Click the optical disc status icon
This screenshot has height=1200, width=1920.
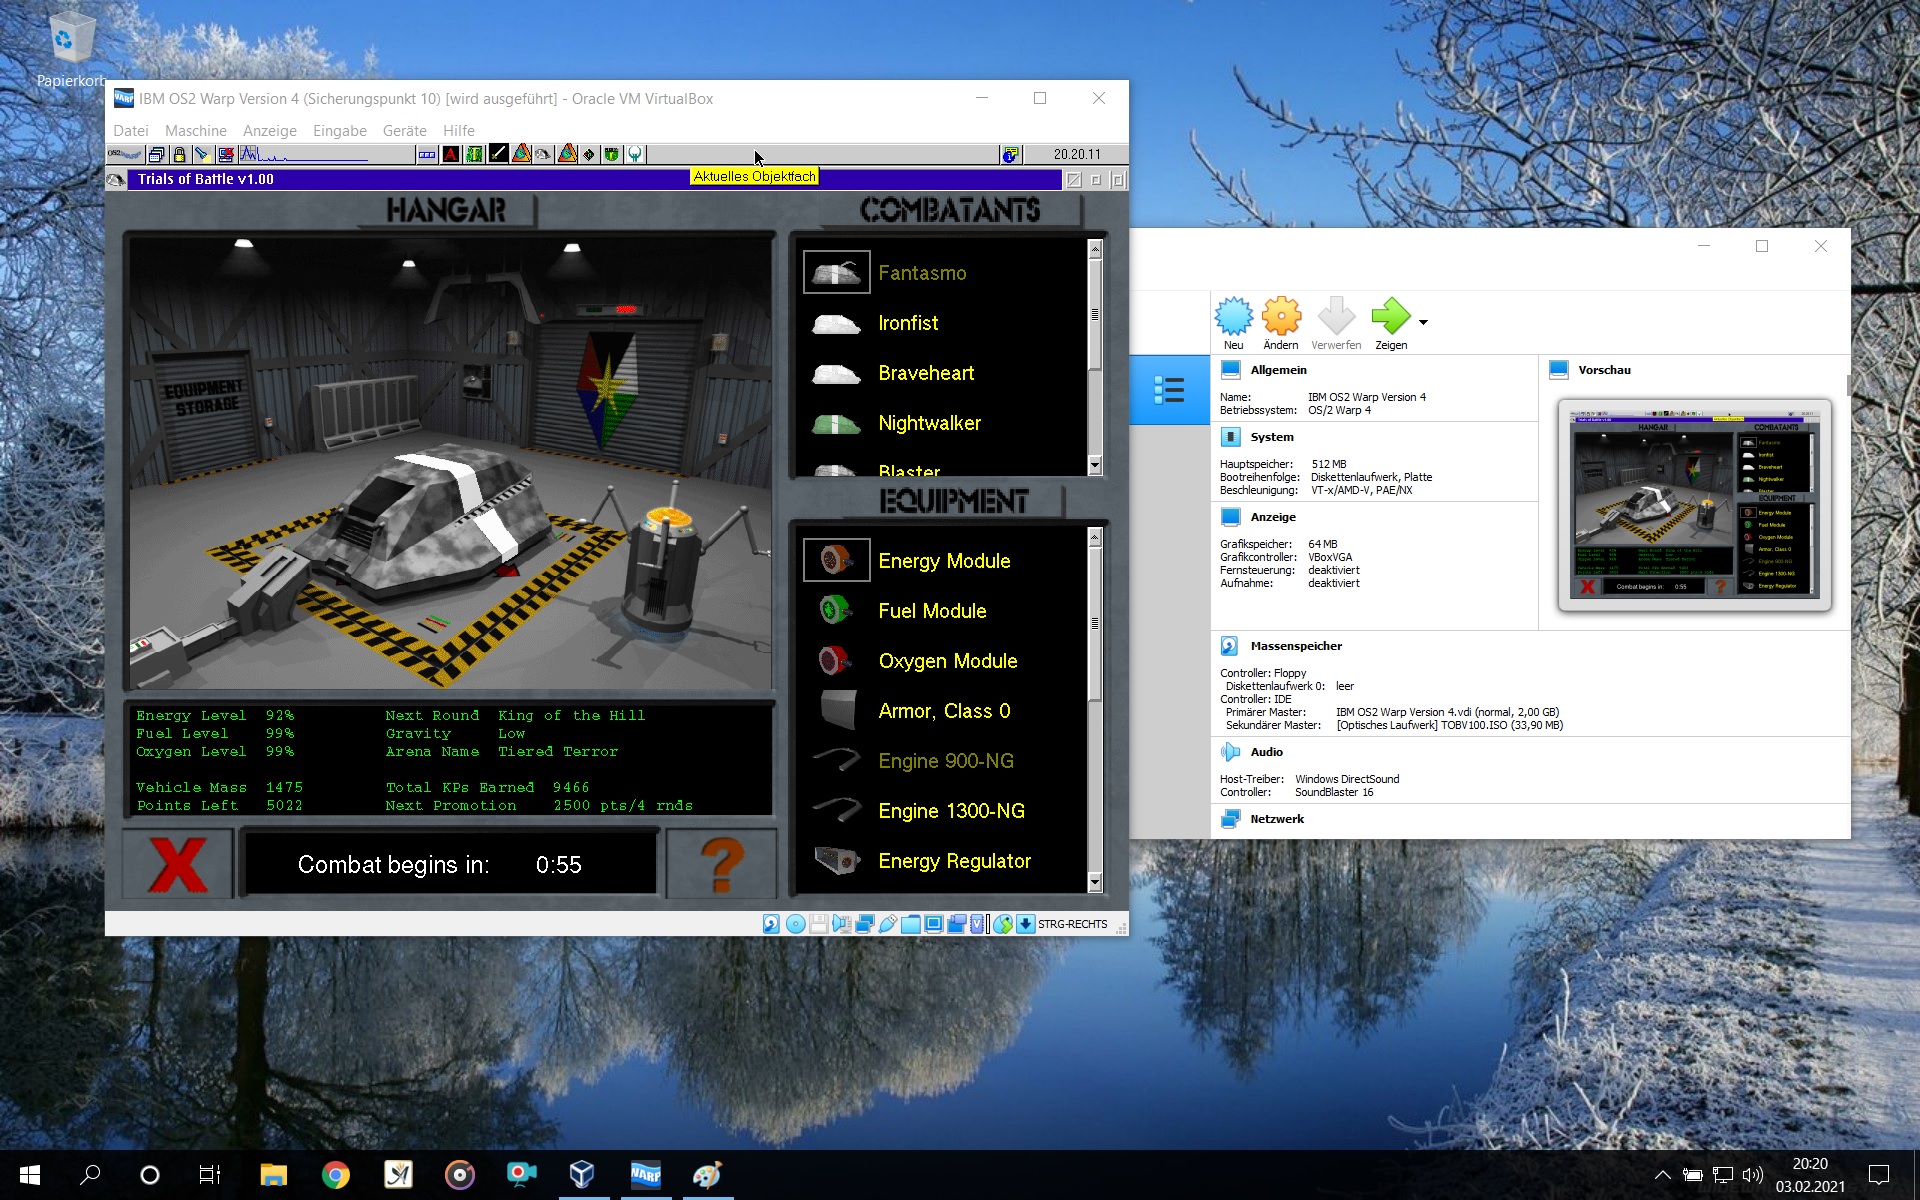click(796, 924)
